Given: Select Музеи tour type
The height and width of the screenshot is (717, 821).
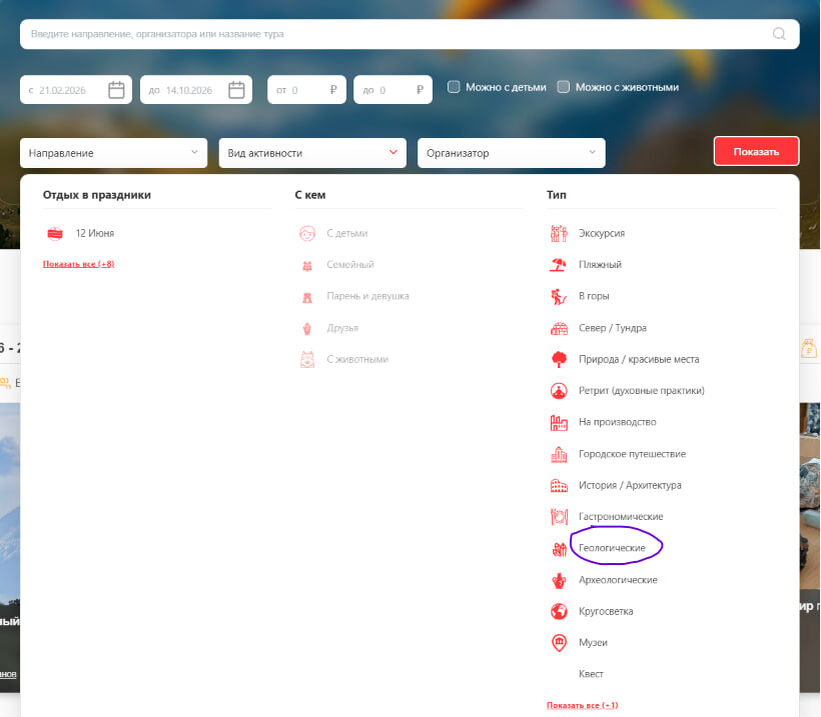Looking at the screenshot, I should click(593, 643).
